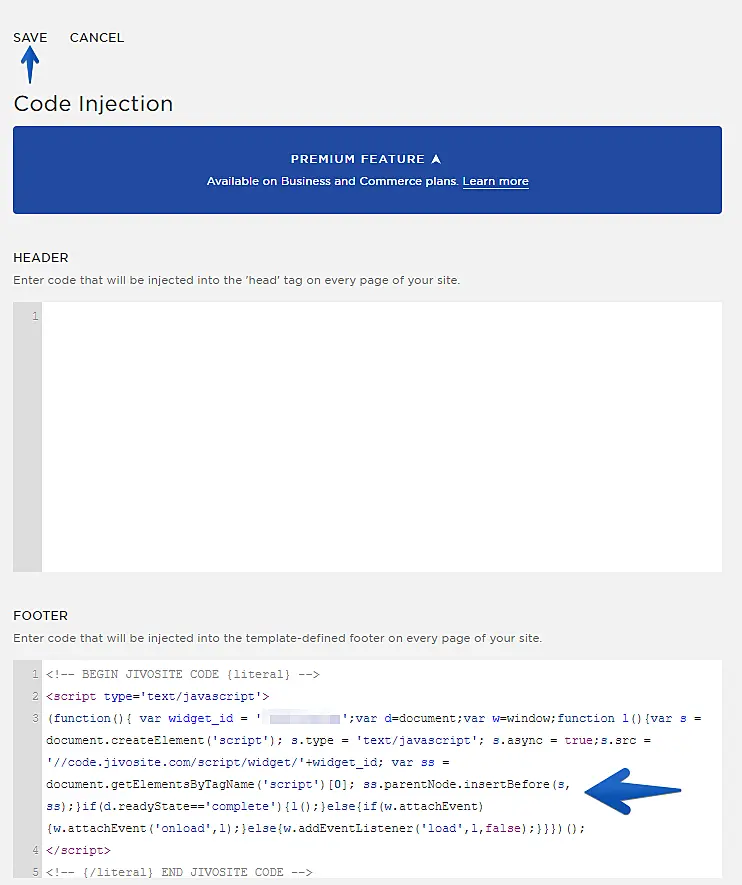Select line number 2 in FOOTER gutter
742x885 pixels.
[x=35, y=696]
